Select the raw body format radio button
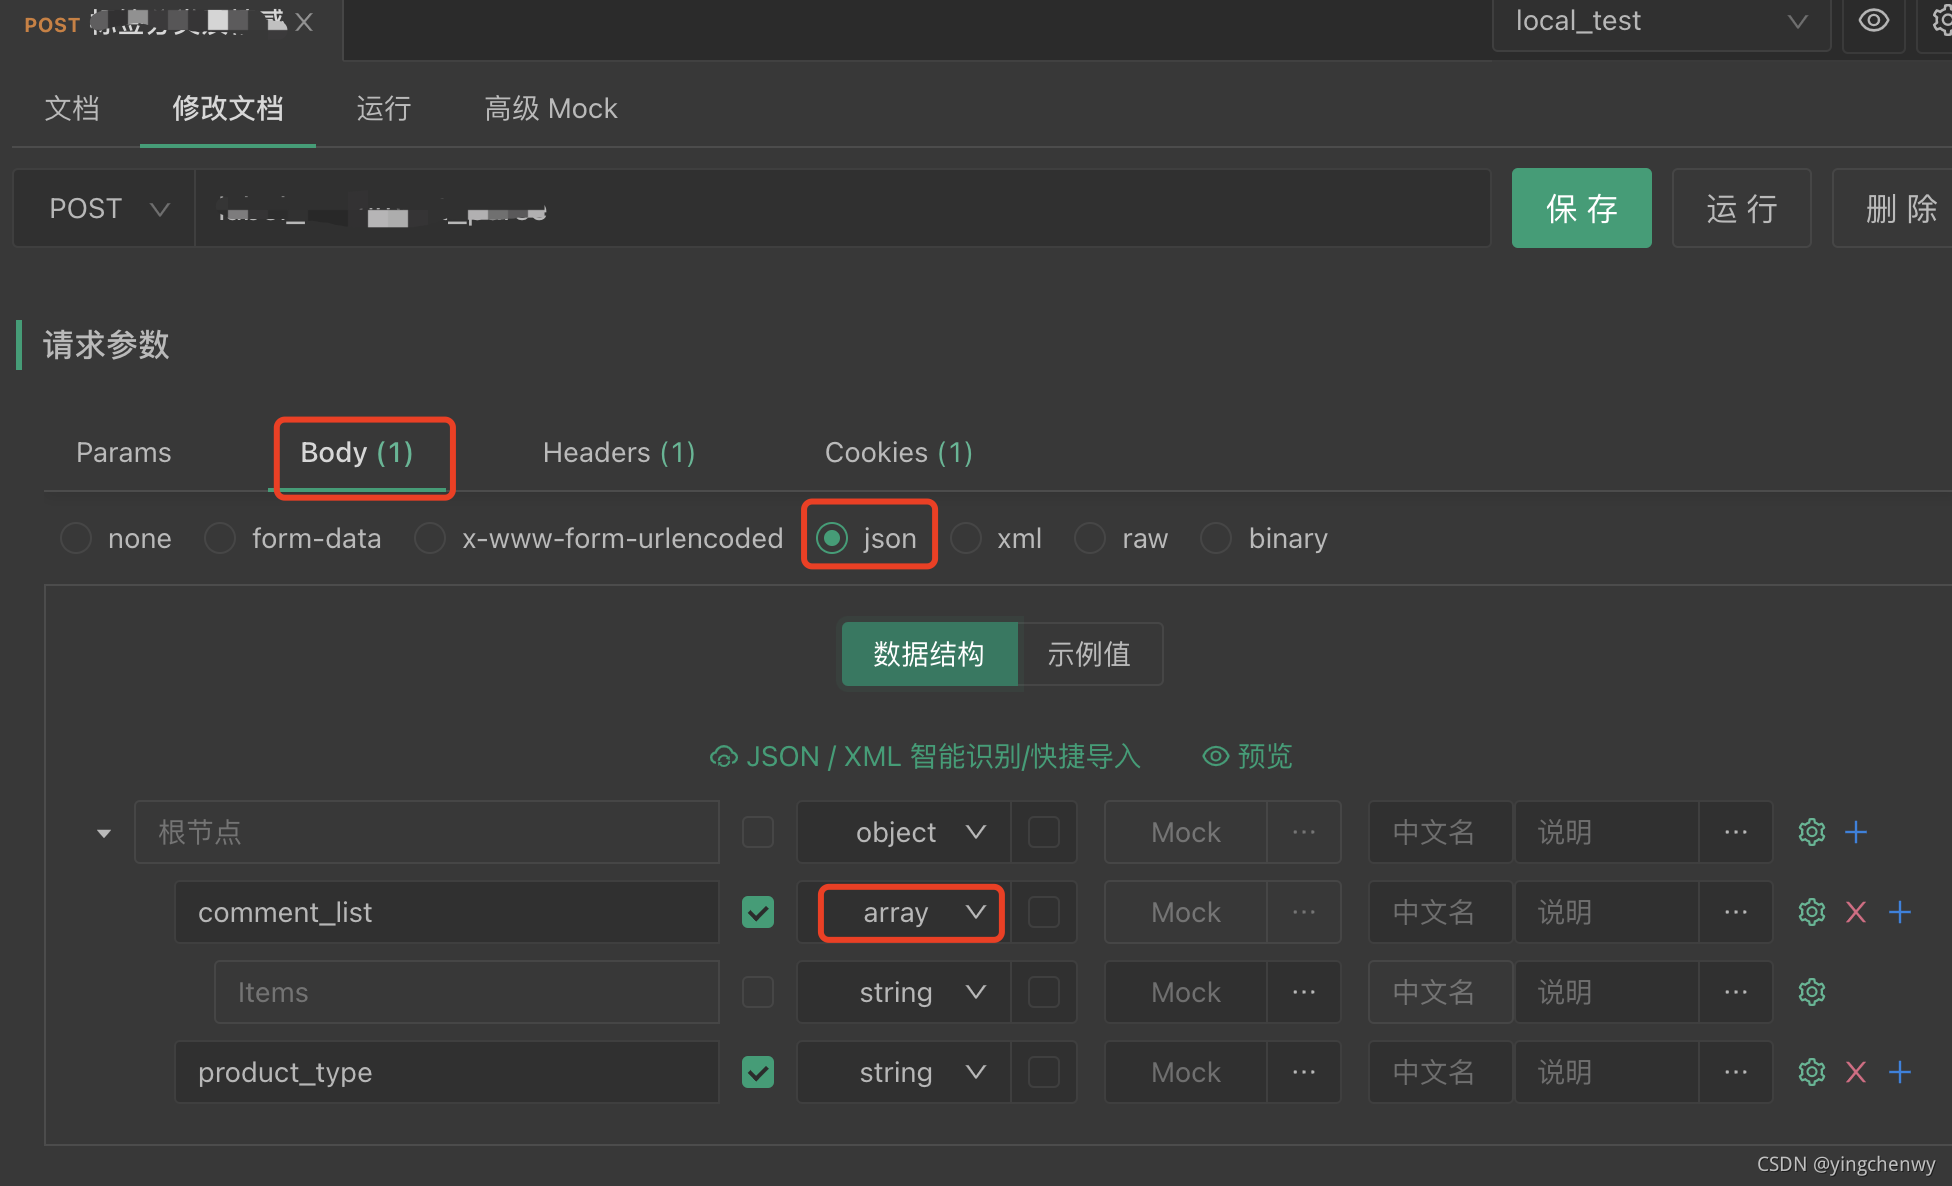This screenshot has height=1186, width=1952. (1090, 538)
